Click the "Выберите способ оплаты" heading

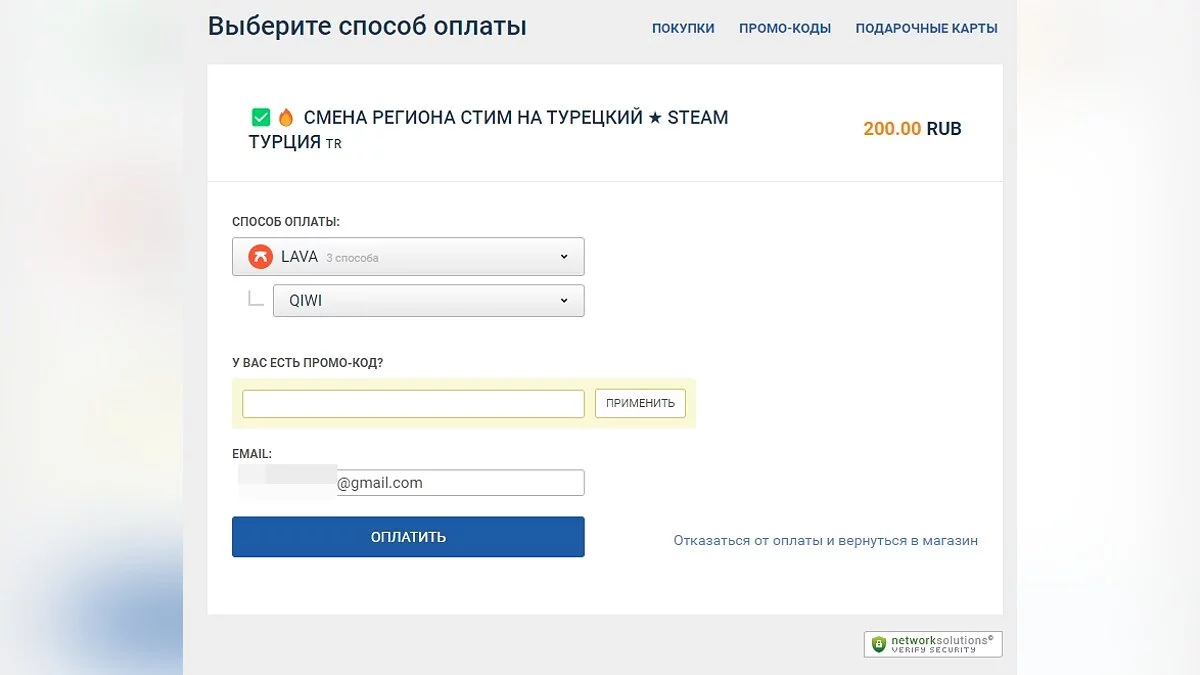pyautogui.click(x=367, y=26)
